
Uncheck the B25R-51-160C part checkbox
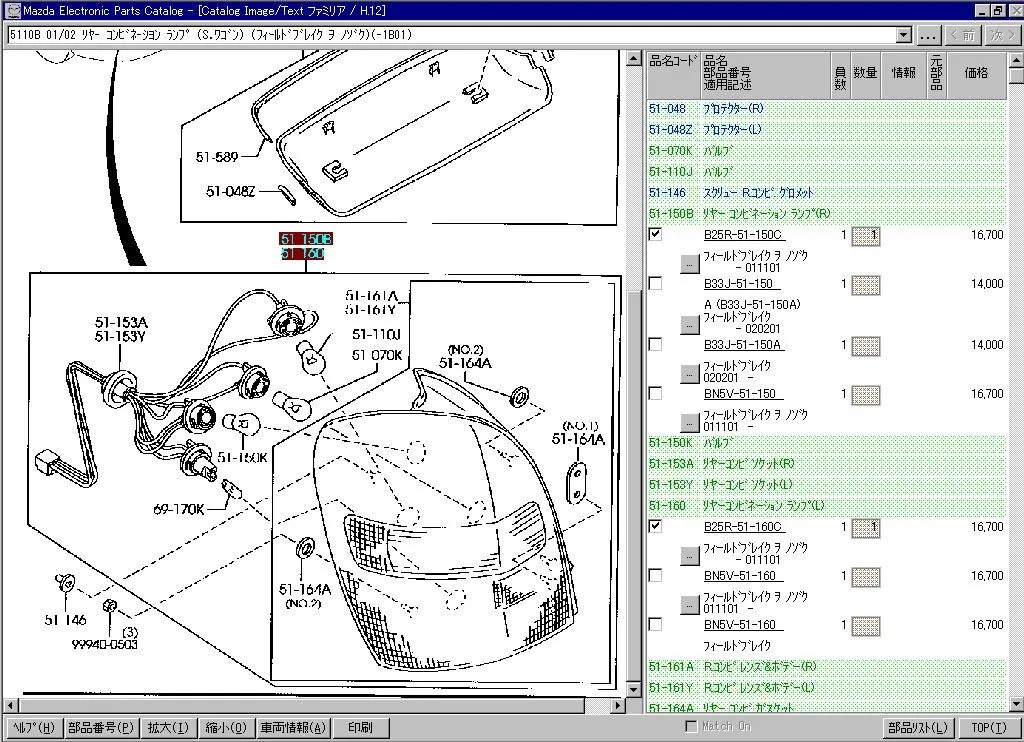point(655,526)
